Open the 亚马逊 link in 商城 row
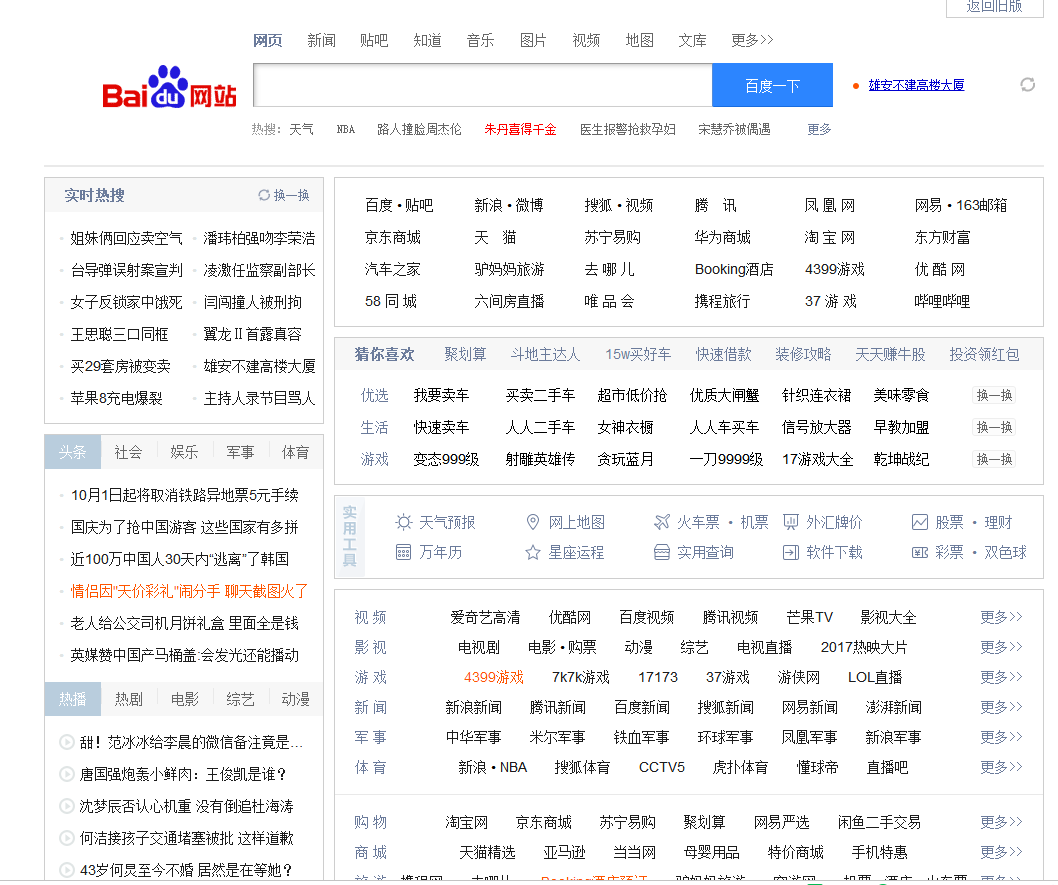This screenshot has height=885, width=1058. 564,852
